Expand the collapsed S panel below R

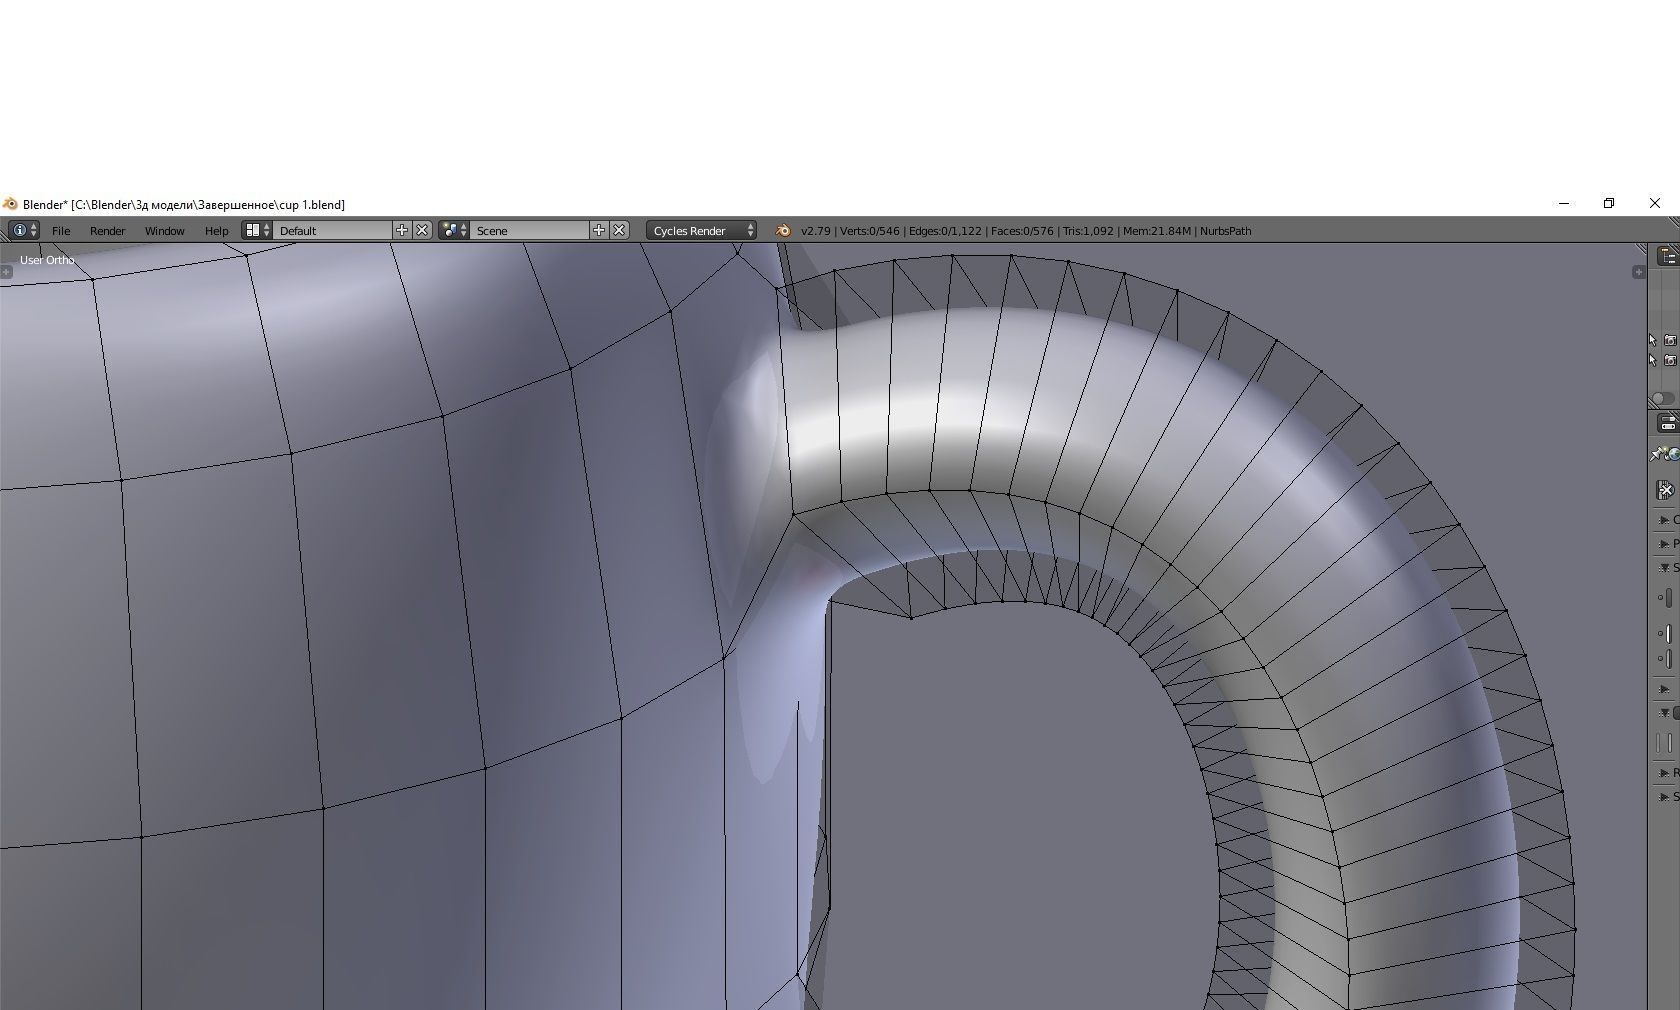(x=1666, y=797)
